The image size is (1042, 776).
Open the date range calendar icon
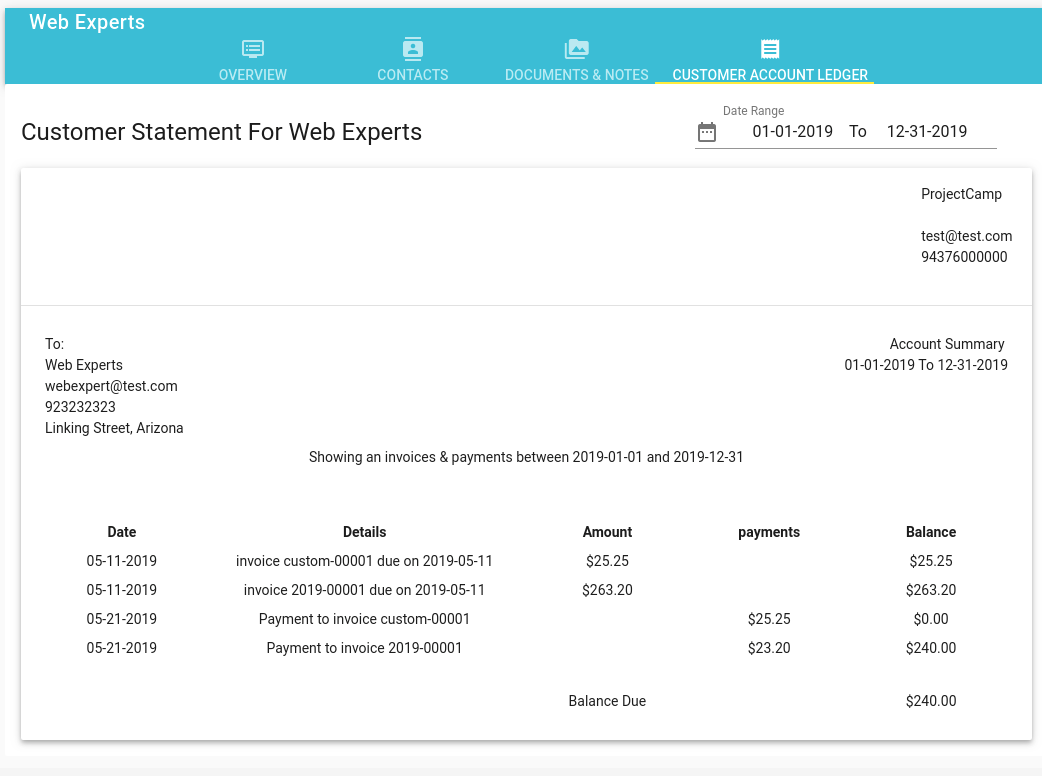point(707,132)
